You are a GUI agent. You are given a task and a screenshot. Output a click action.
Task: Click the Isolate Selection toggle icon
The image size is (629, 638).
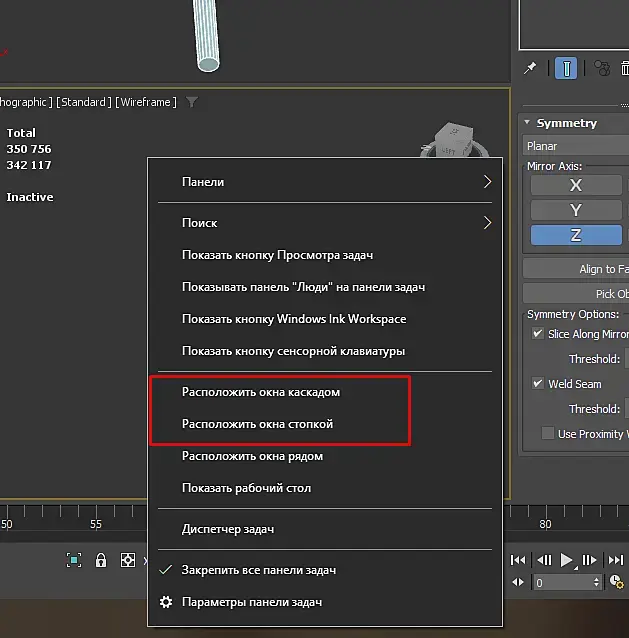click(x=74, y=560)
